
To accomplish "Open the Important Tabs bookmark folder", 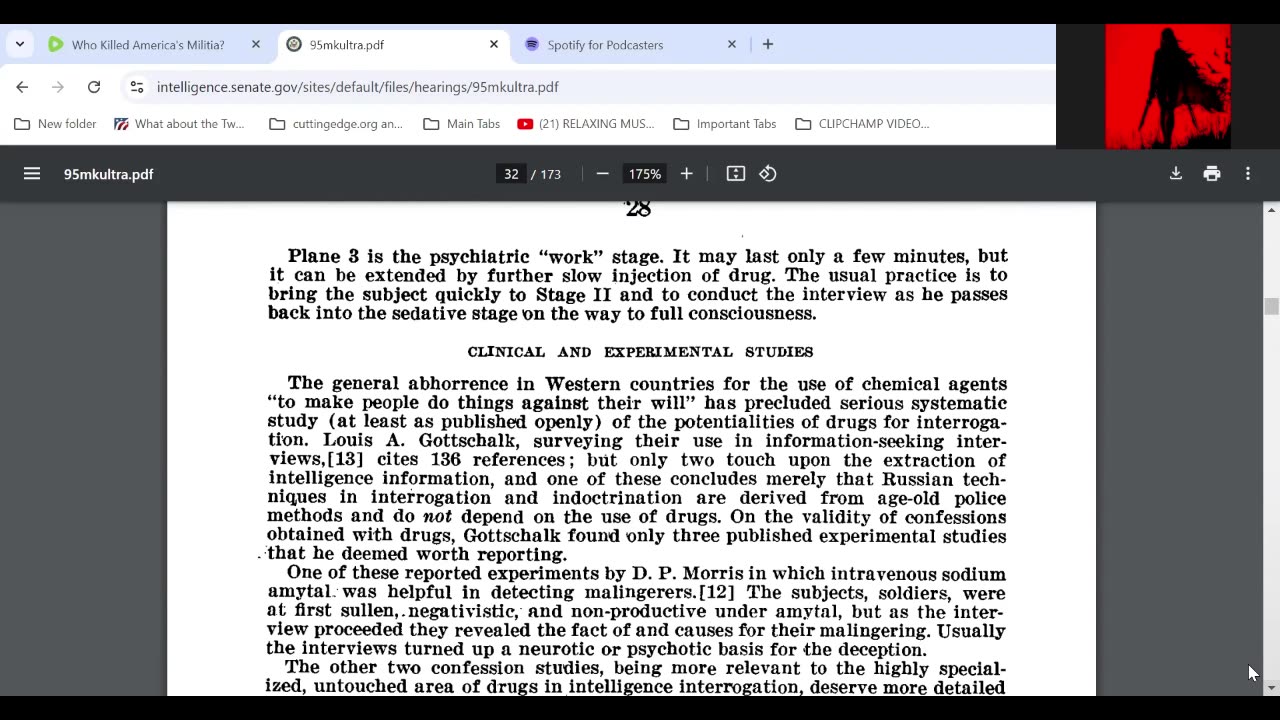I will click(x=725, y=124).
